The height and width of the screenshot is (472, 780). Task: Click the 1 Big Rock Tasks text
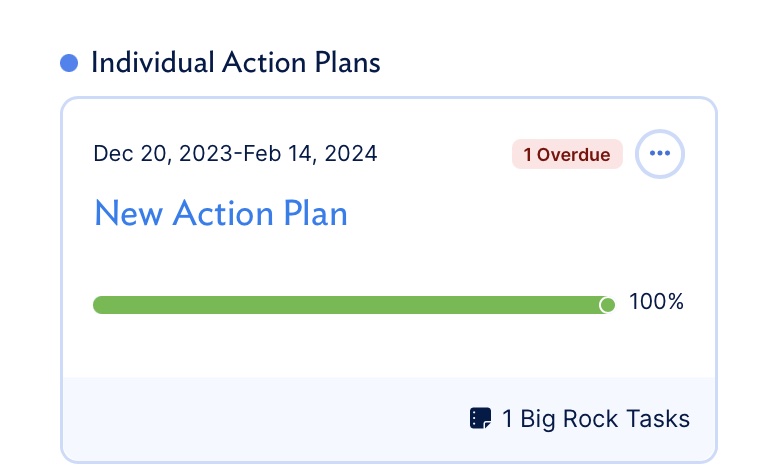(596, 418)
